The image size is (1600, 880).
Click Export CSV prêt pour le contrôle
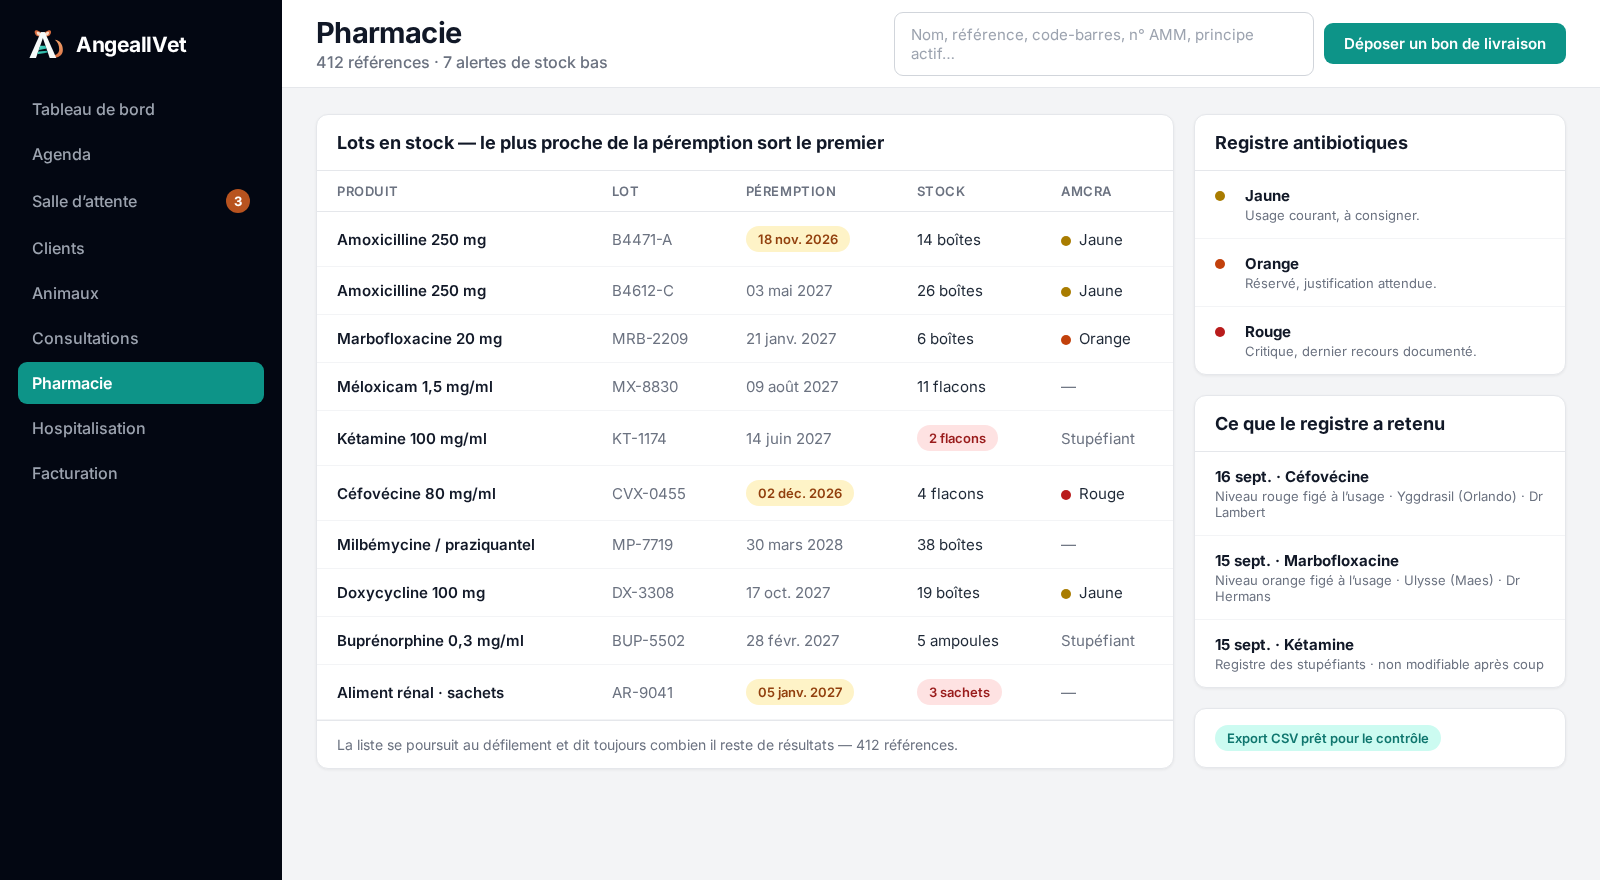pos(1328,738)
